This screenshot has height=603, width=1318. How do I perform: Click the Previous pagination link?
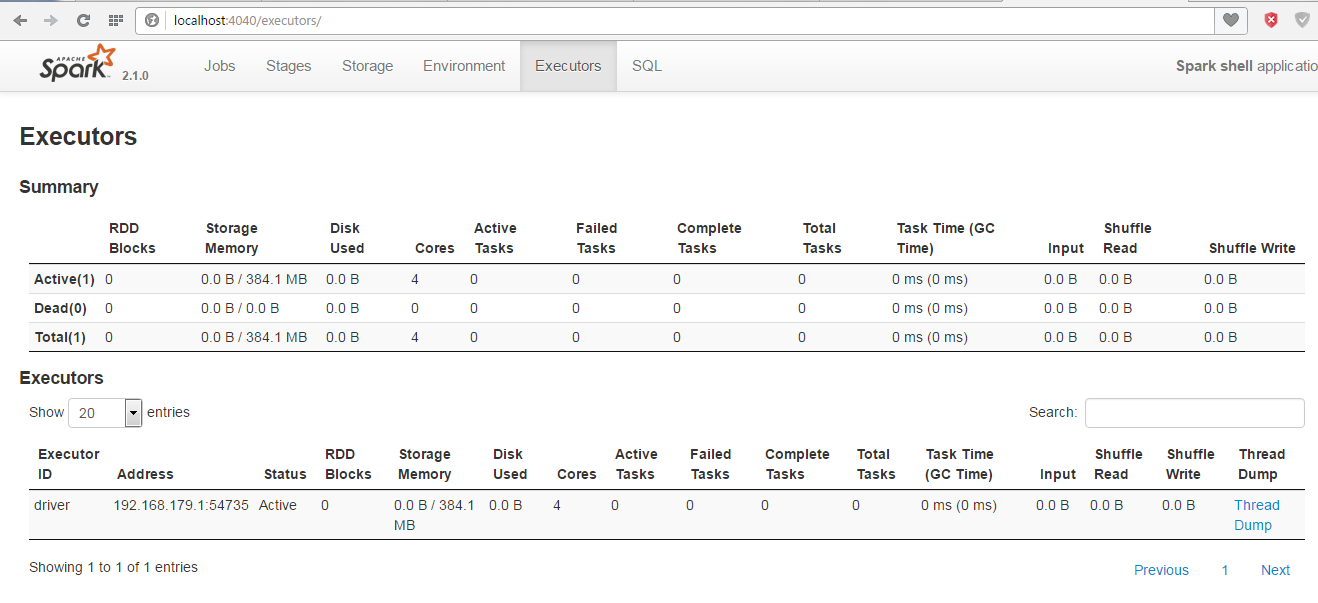point(1161,570)
